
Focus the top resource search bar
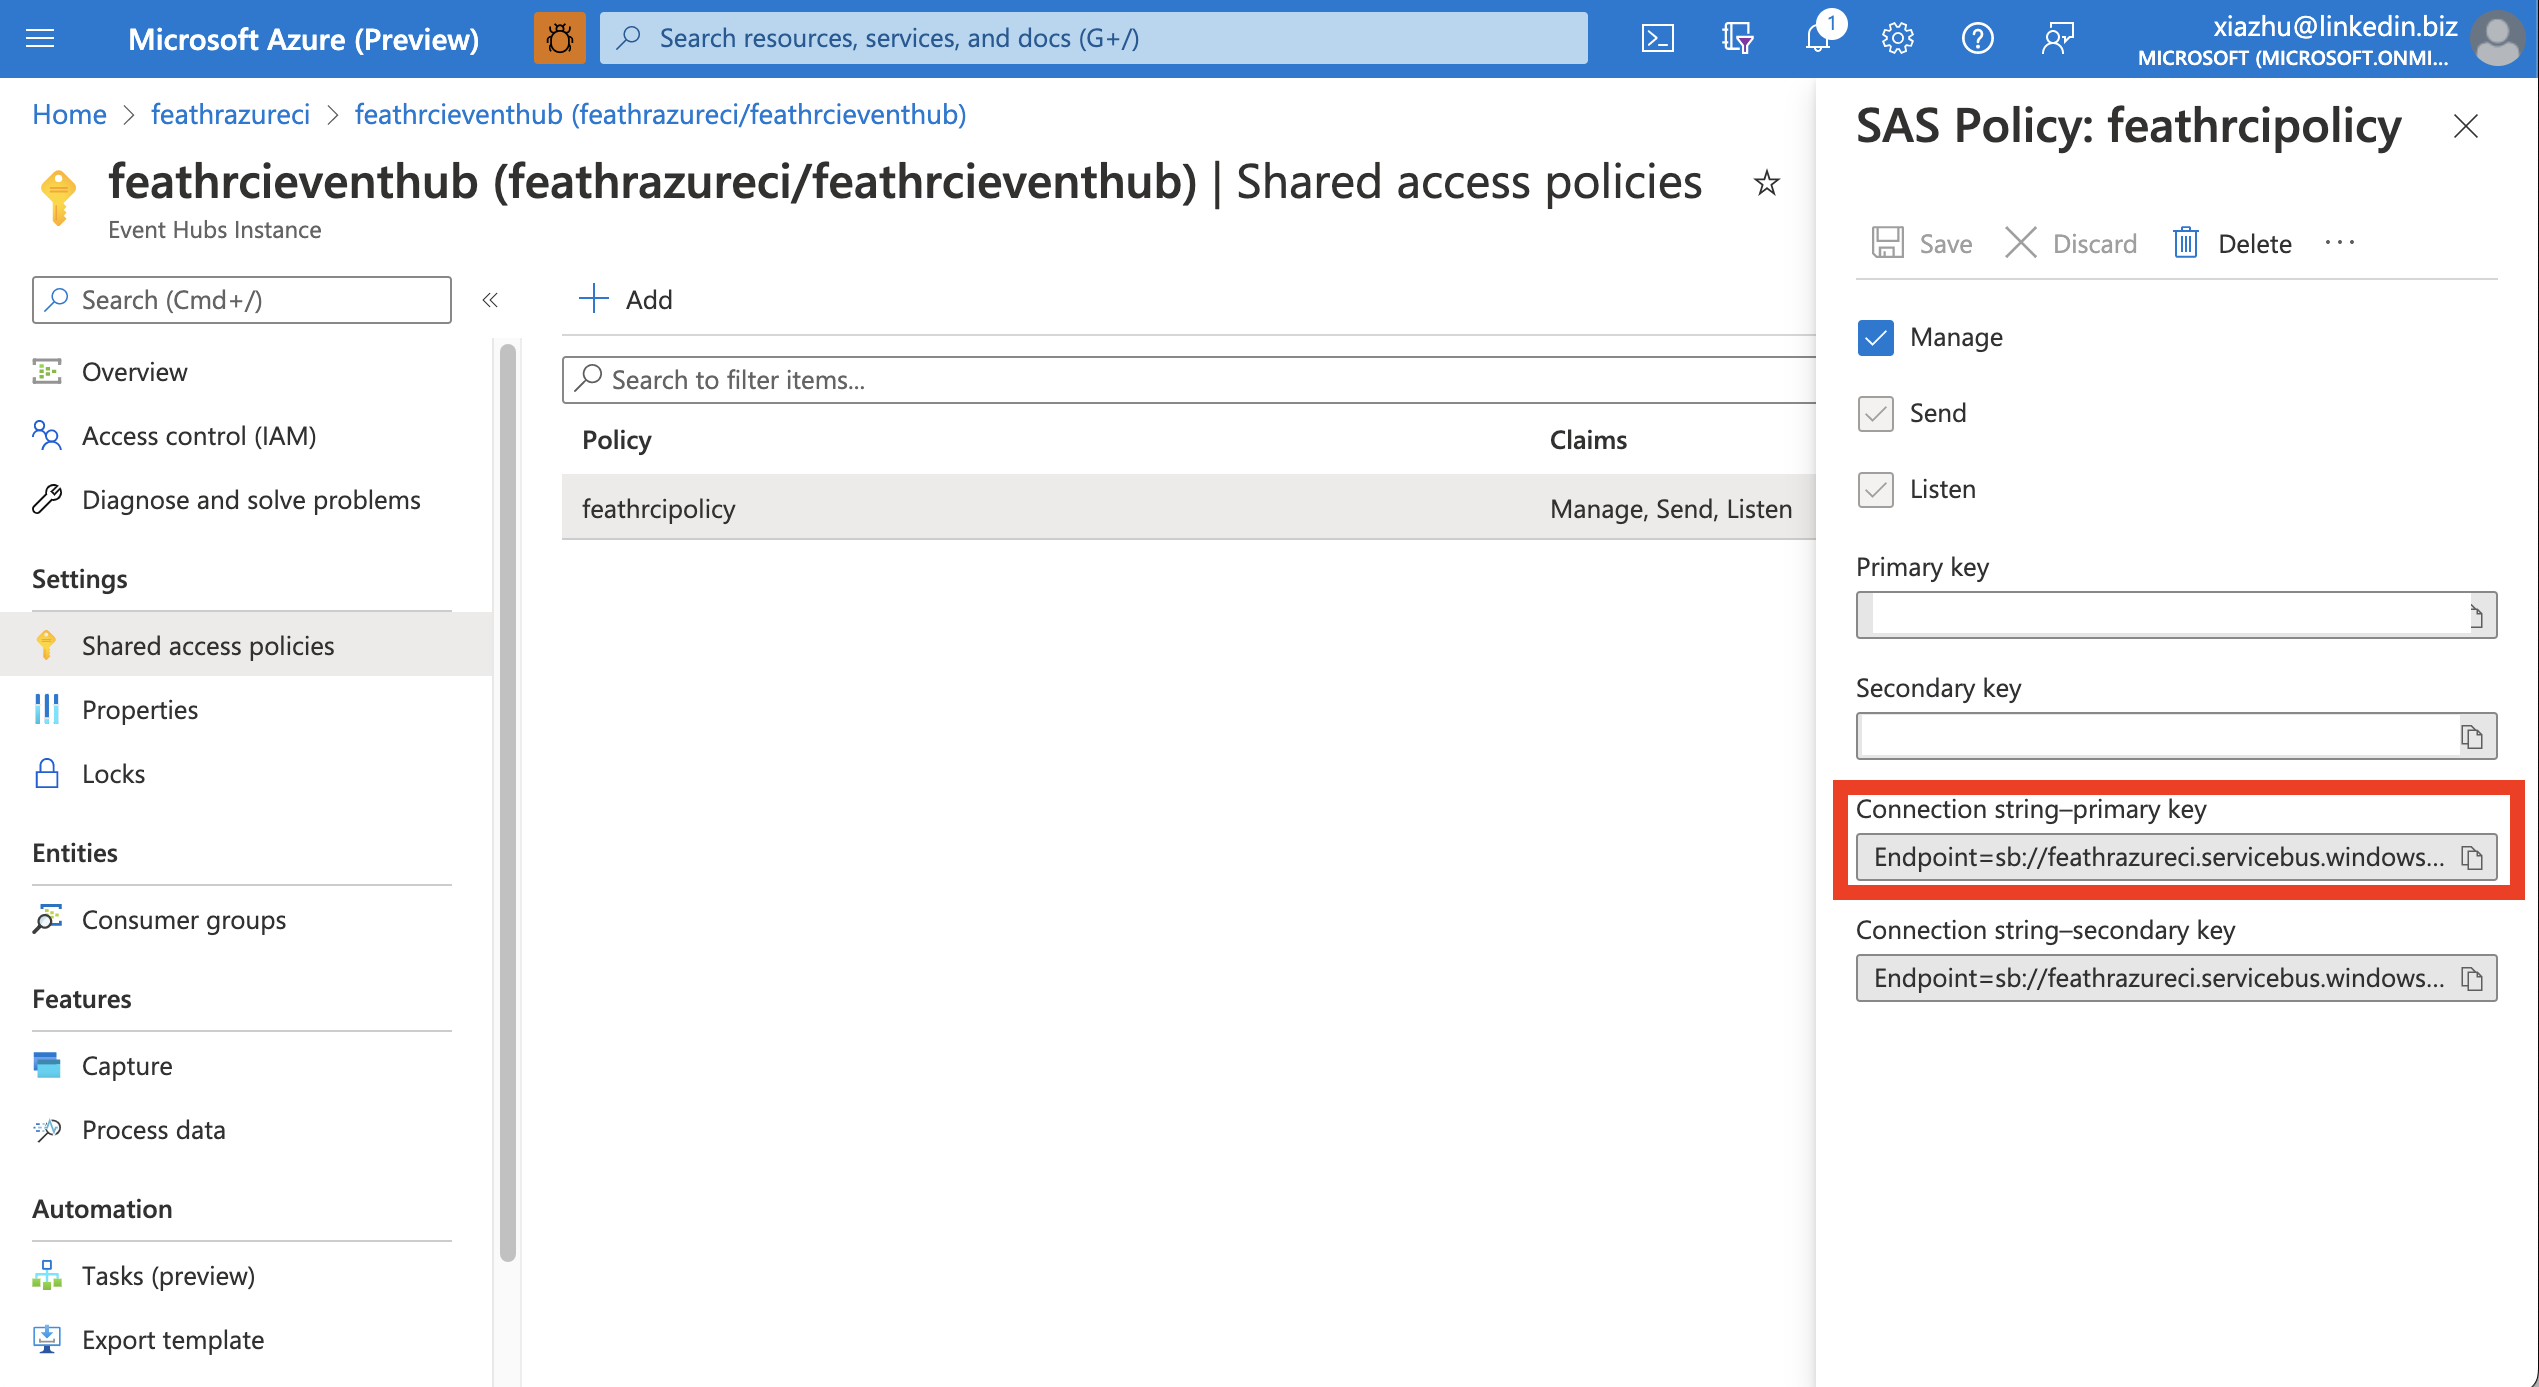tap(1093, 38)
